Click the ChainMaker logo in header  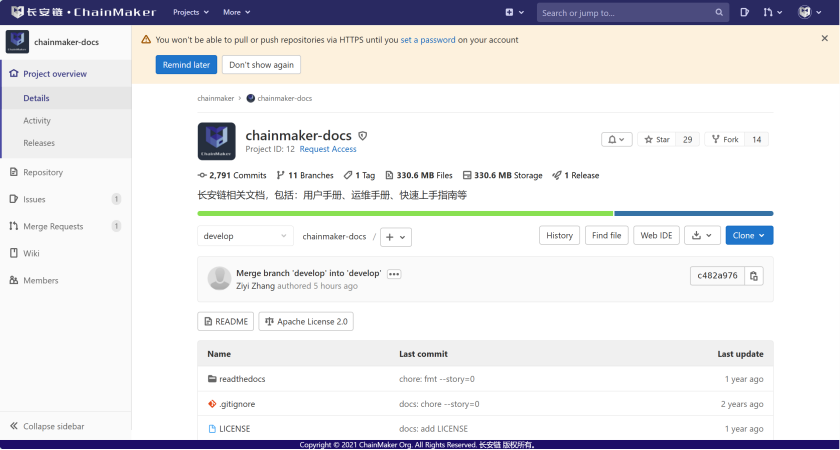[84, 12]
